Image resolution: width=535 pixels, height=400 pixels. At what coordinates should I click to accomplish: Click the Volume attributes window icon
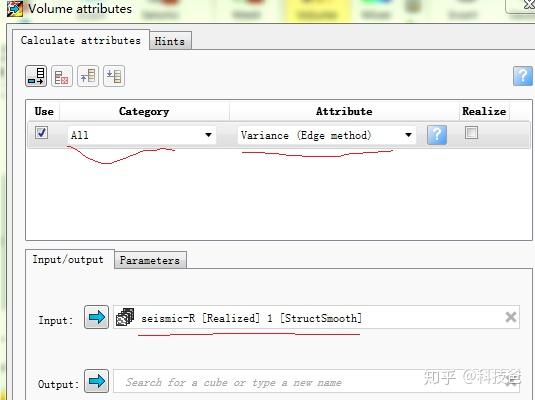pos(15,9)
